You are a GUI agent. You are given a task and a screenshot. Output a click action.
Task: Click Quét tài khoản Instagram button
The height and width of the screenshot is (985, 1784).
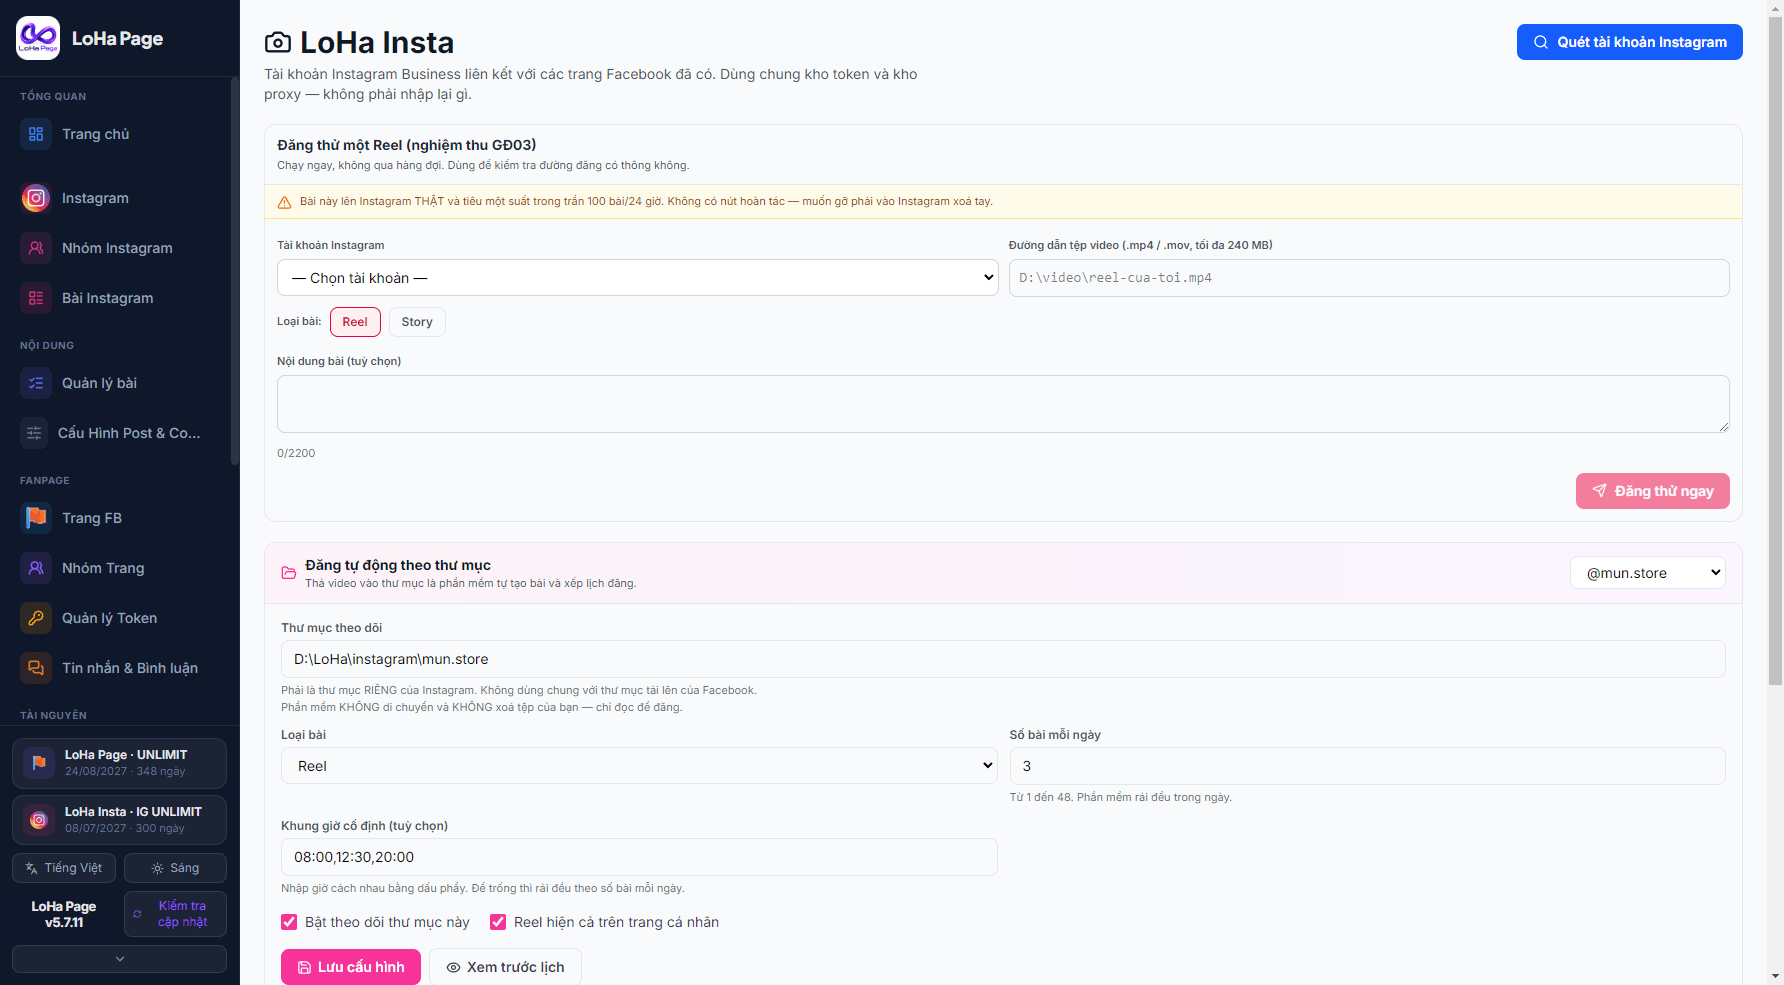click(1630, 42)
